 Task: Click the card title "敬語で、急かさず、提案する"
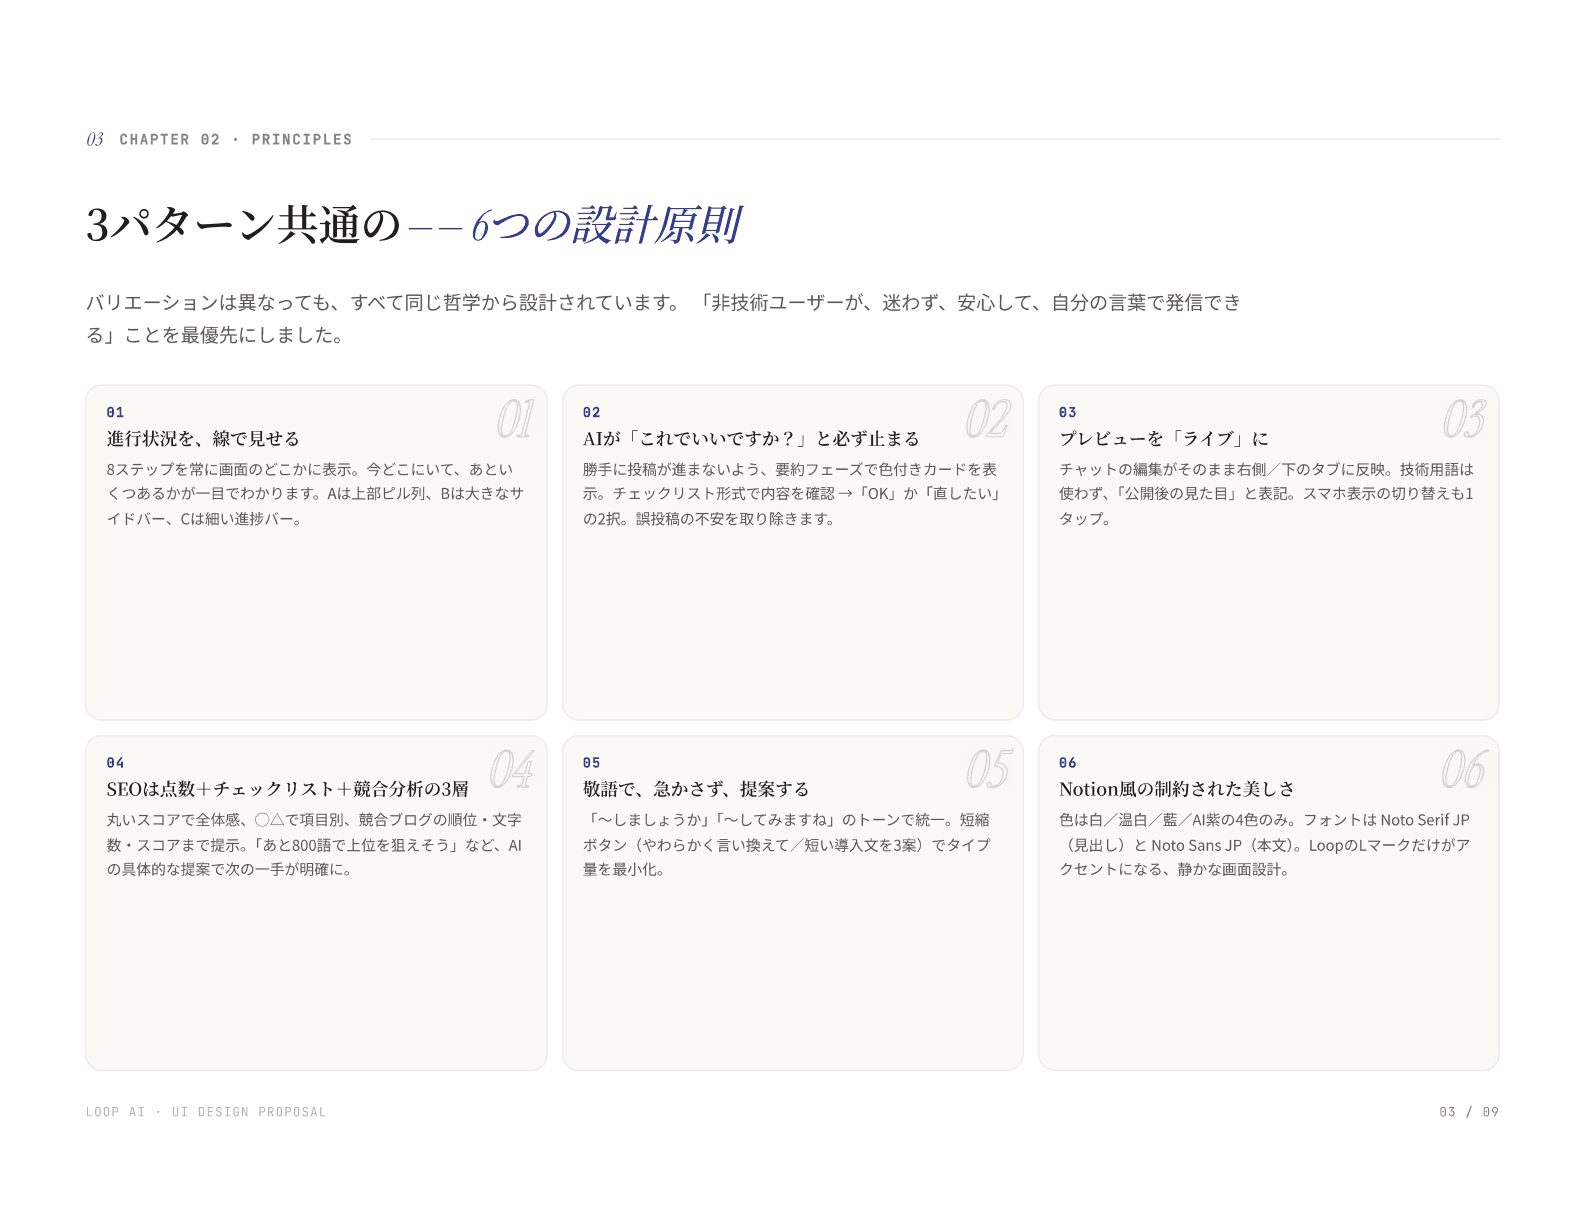pyautogui.click(x=696, y=789)
